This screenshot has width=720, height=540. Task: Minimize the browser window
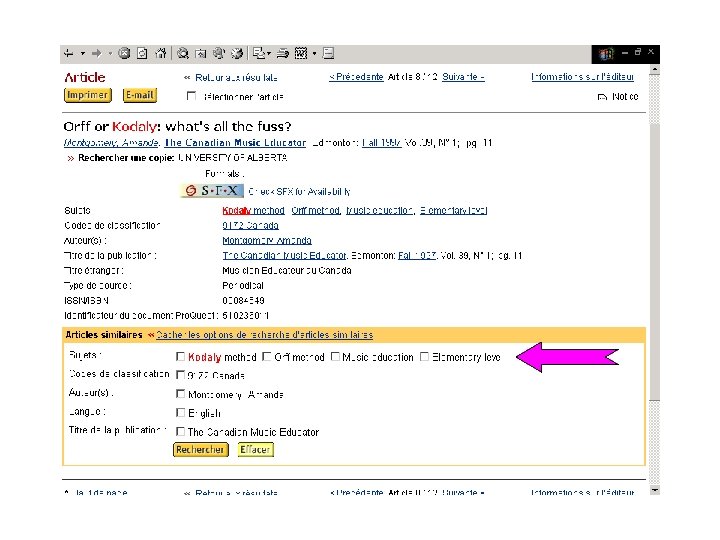pos(625,53)
